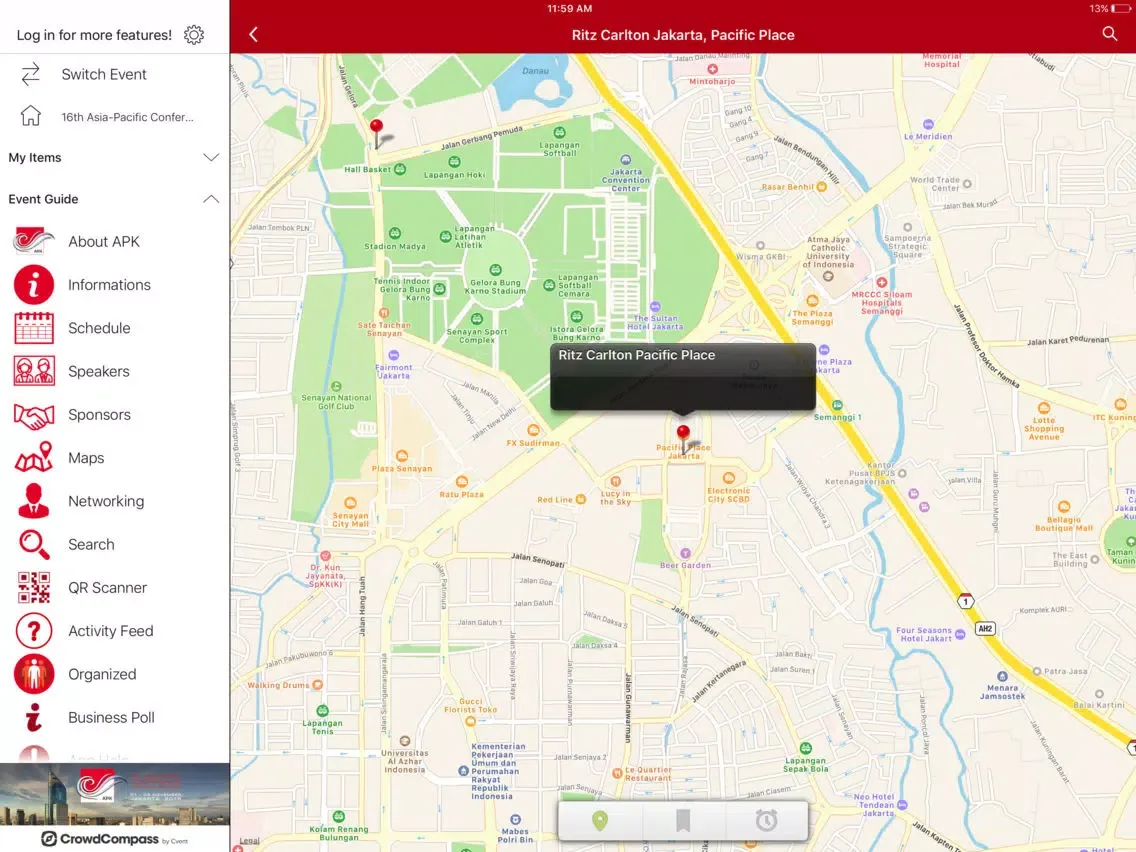Open the Legal link on map
Screen dimensions: 1136x852
[x=249, y=840]
